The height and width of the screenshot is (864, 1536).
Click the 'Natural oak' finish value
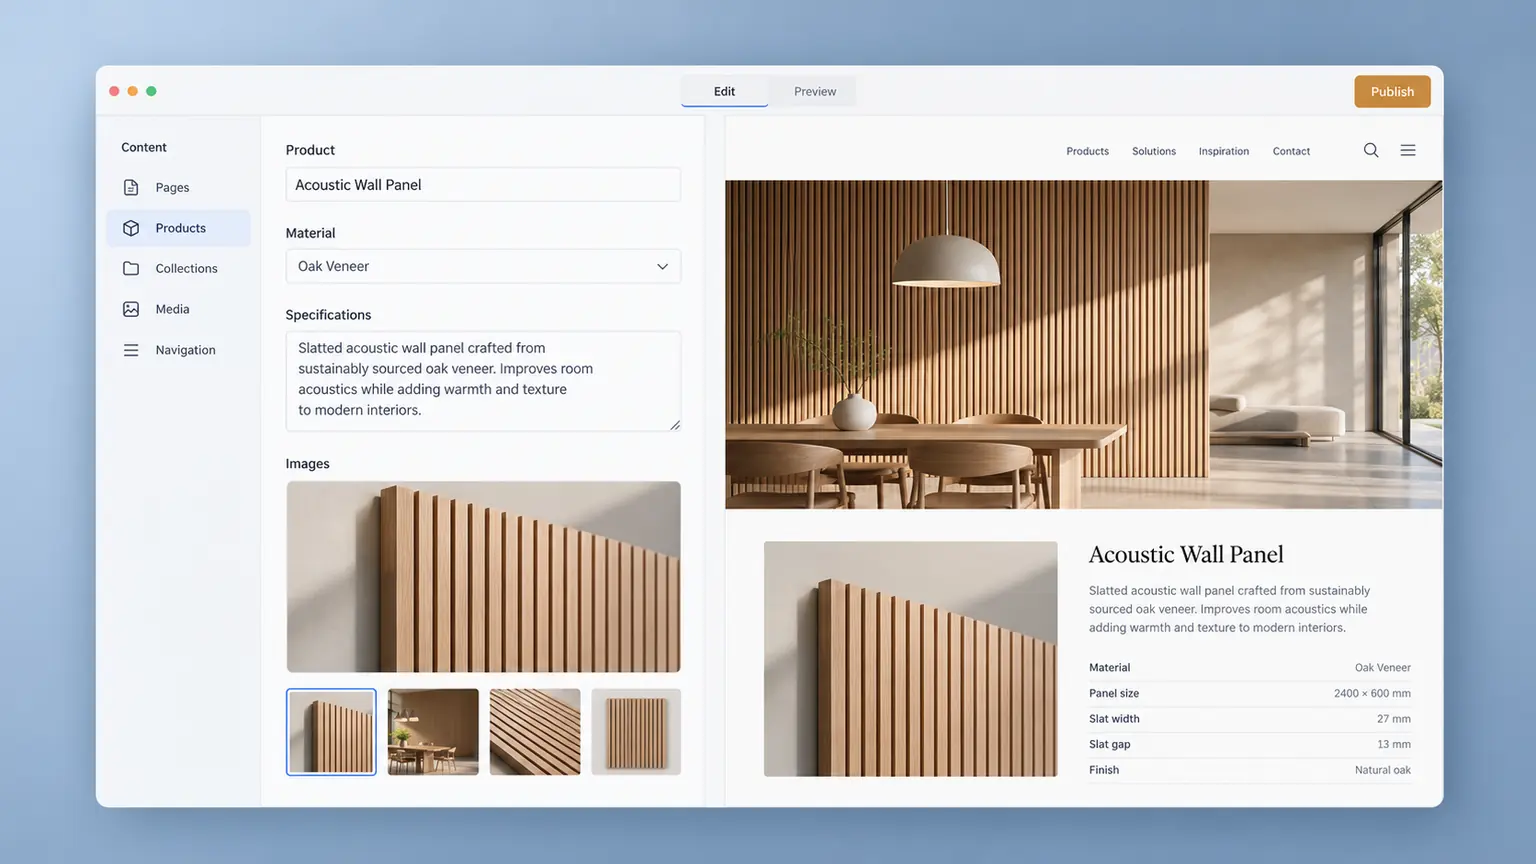(x=1382, y=770)
